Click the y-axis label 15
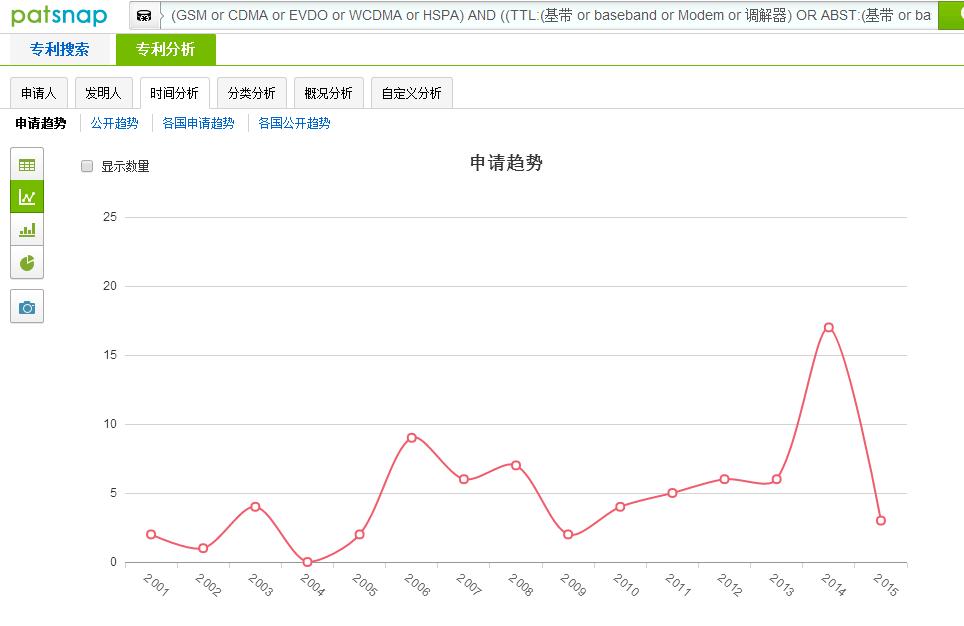The width and height of the screenshot is (964, 626). click(x=110, y=355)
